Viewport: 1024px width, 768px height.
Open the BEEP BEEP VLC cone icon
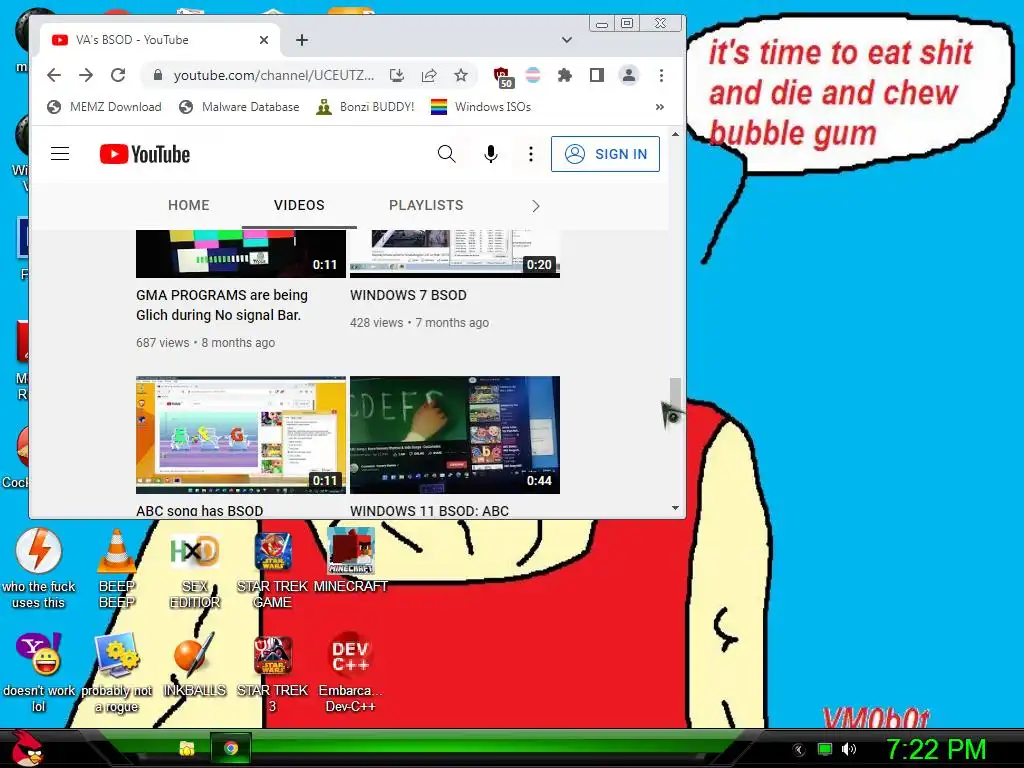[116, 568]
